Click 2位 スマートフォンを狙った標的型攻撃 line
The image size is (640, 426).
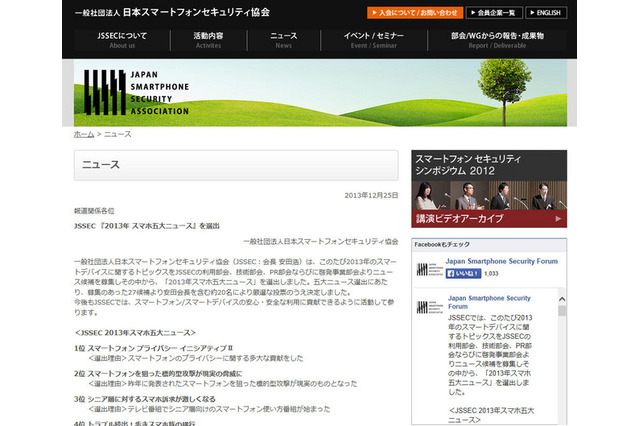coord(158,374)
